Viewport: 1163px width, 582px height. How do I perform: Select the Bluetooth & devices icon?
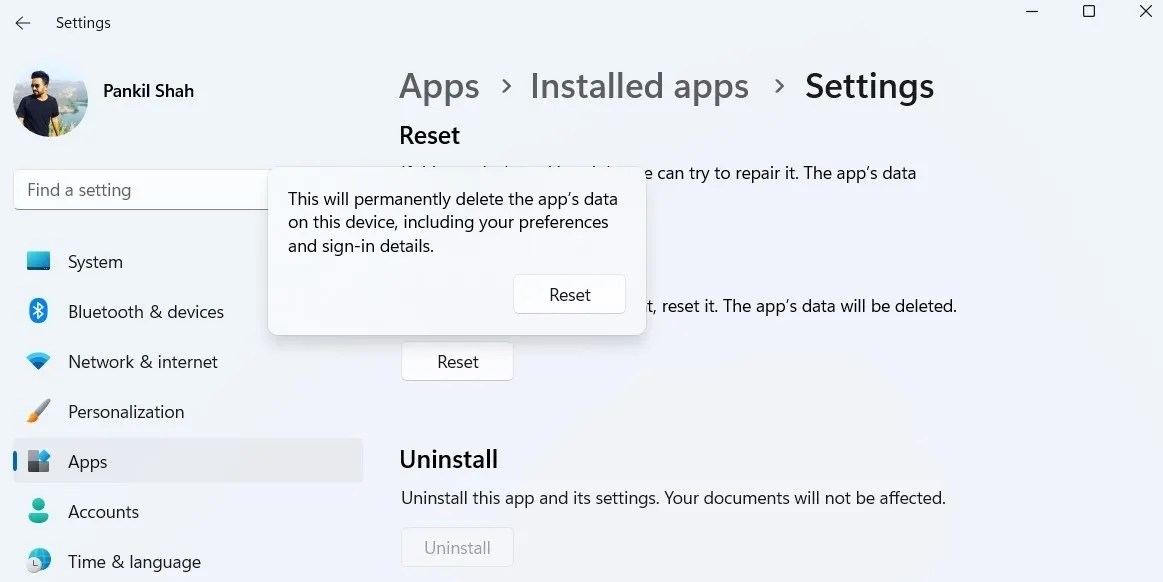pos(38,311)
